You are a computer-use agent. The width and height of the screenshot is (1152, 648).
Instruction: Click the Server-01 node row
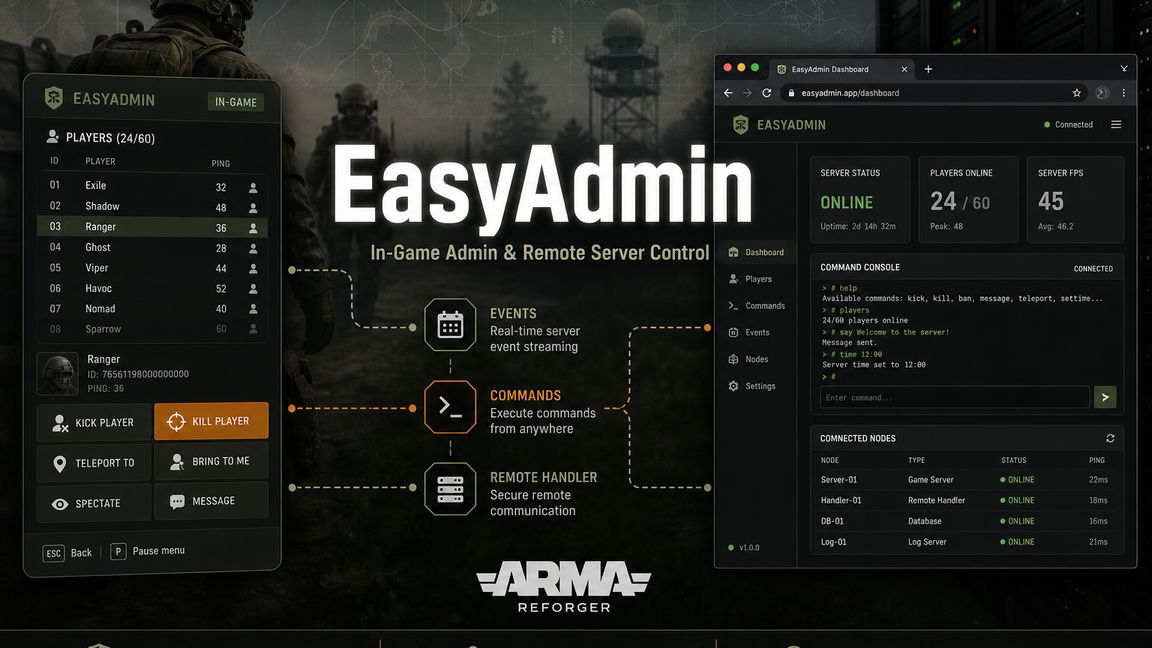[x=966, y=480]
